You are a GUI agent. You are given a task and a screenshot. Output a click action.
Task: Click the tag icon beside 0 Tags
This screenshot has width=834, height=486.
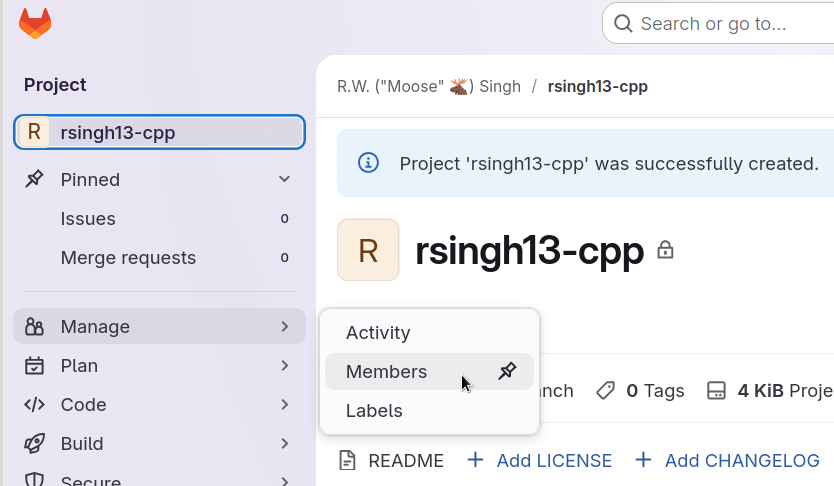pos(605,391)
